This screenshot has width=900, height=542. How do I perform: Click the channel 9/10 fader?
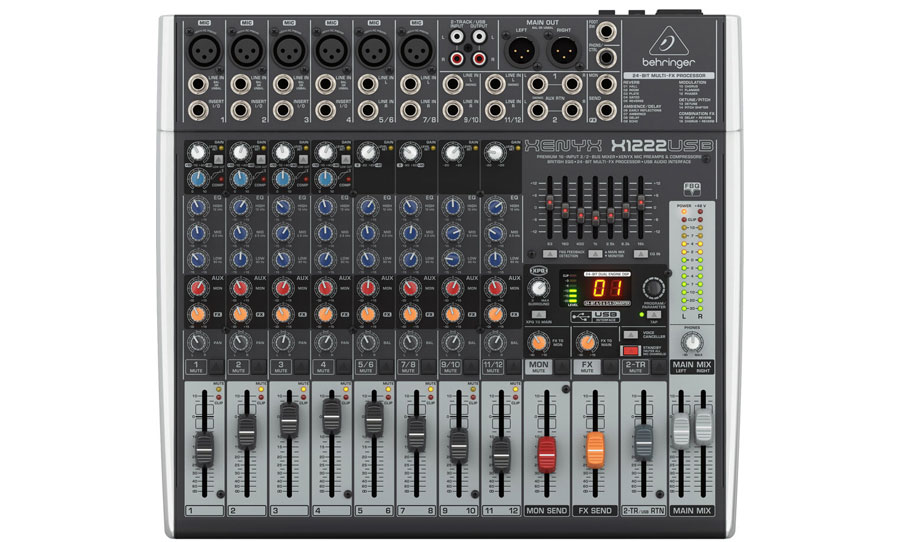(459, 445)
